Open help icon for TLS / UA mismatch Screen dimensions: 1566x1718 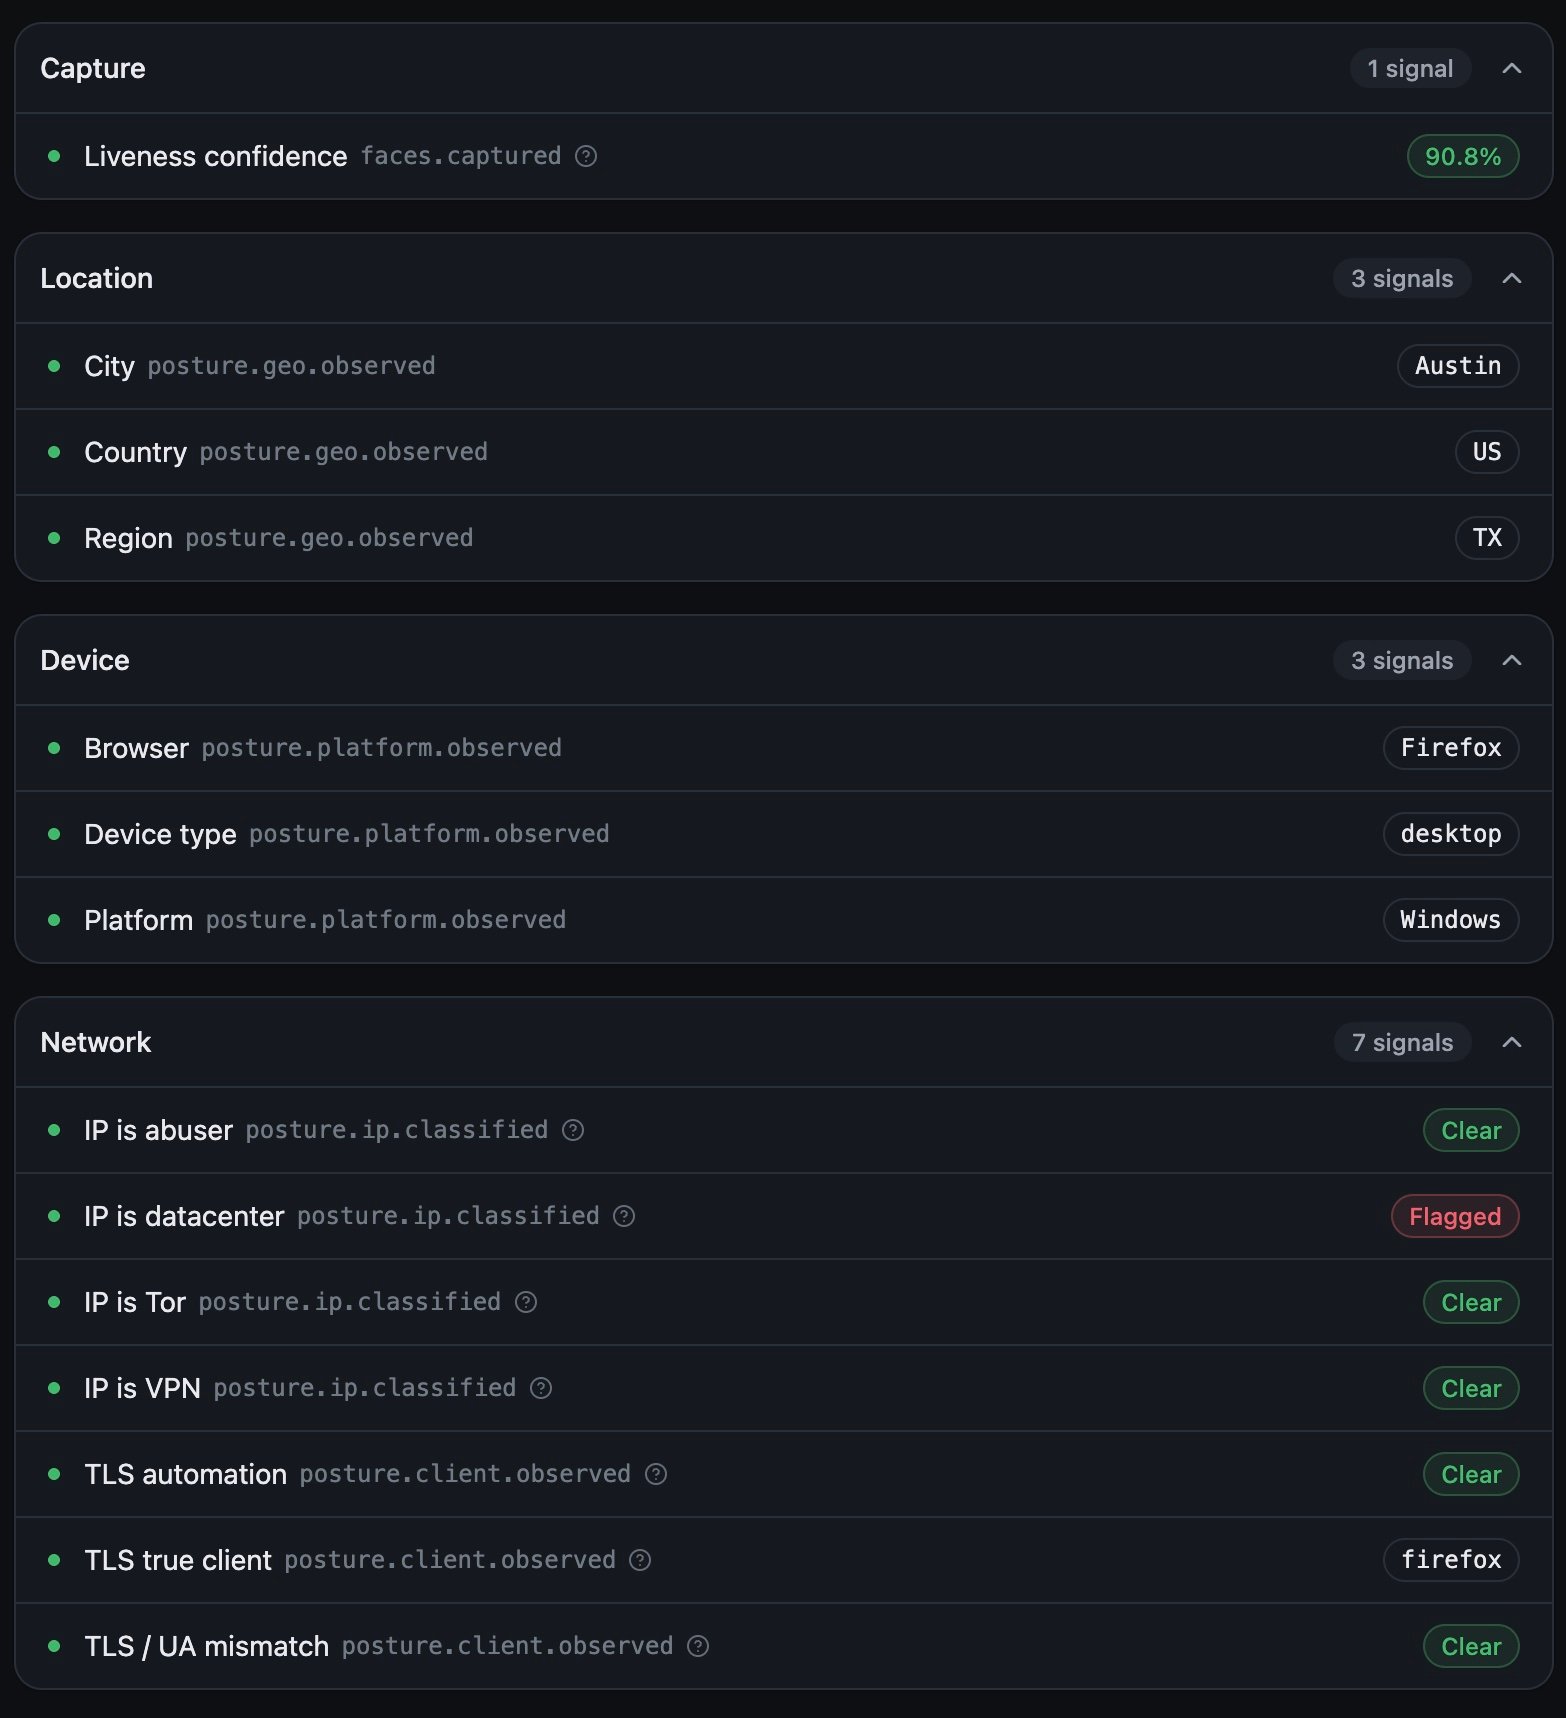pos(698,1646)
